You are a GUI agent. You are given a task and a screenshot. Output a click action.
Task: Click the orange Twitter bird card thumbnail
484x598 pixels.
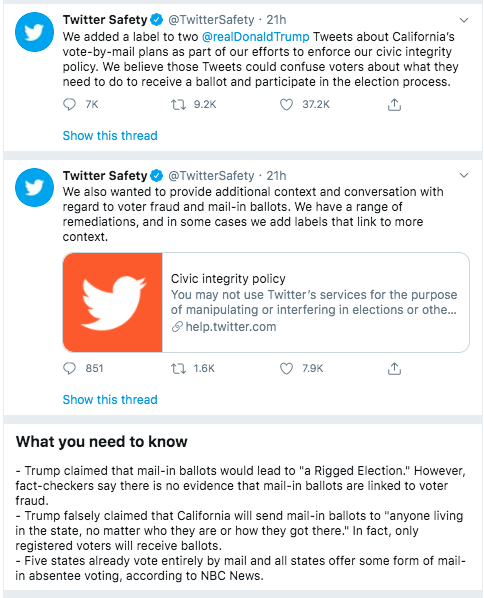point(113,302)
